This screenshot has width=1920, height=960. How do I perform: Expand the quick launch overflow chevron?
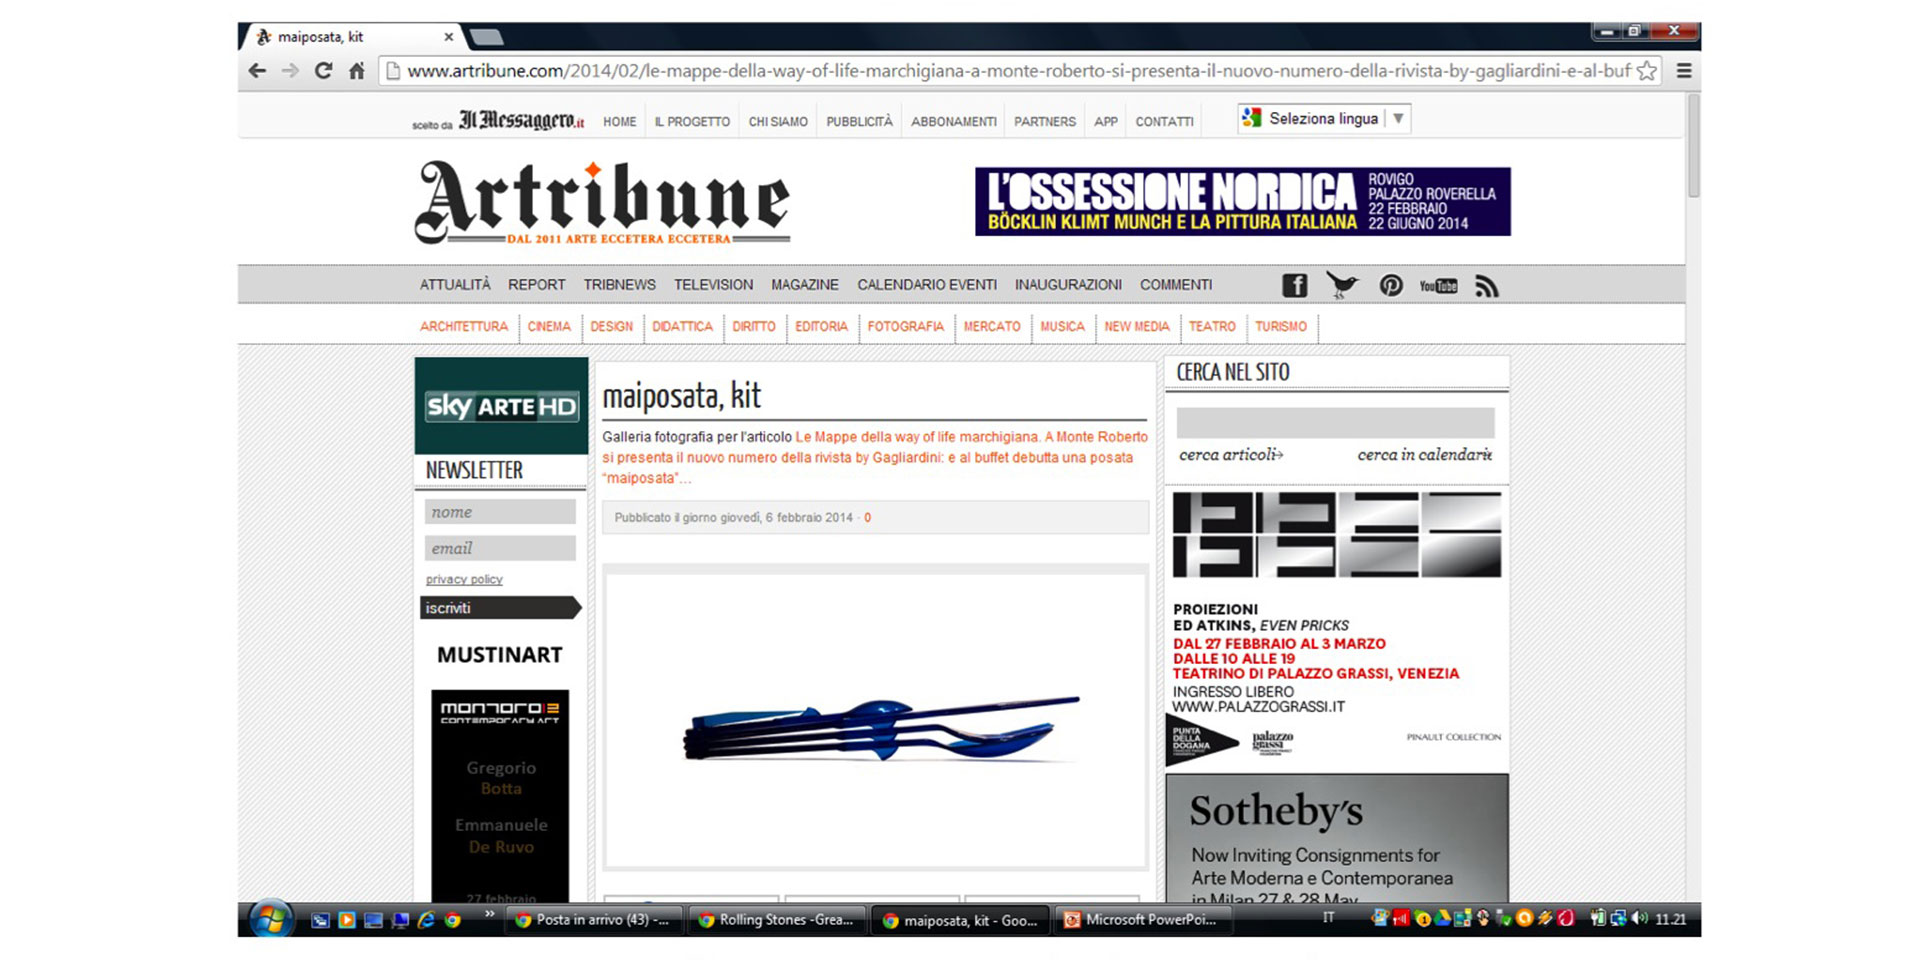(x=490, y=914)
